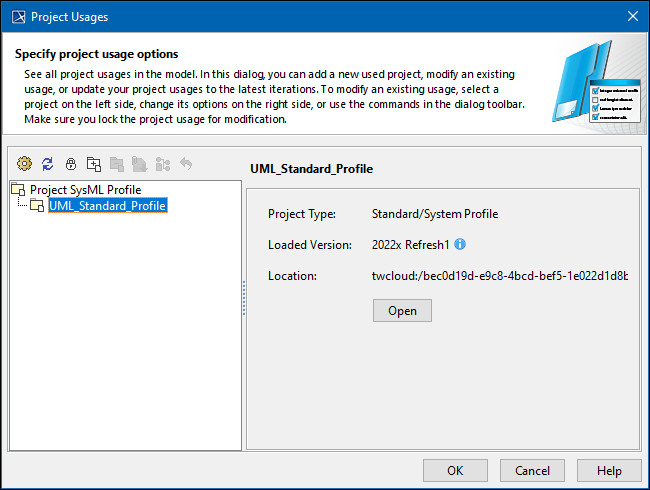650x490 pixels.
Task: Click the blue refresh arrows icon
Action: click(x=47, y=164)
